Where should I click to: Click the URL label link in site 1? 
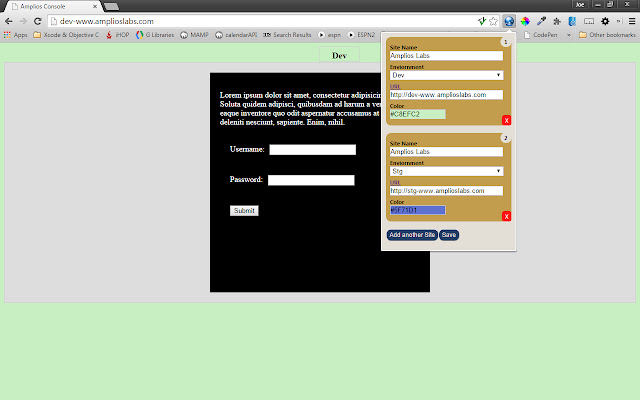[395, 87]
